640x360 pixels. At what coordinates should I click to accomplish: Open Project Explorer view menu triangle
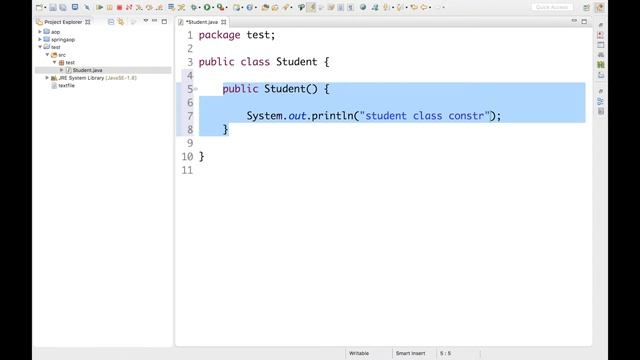(x=145, y=20)
